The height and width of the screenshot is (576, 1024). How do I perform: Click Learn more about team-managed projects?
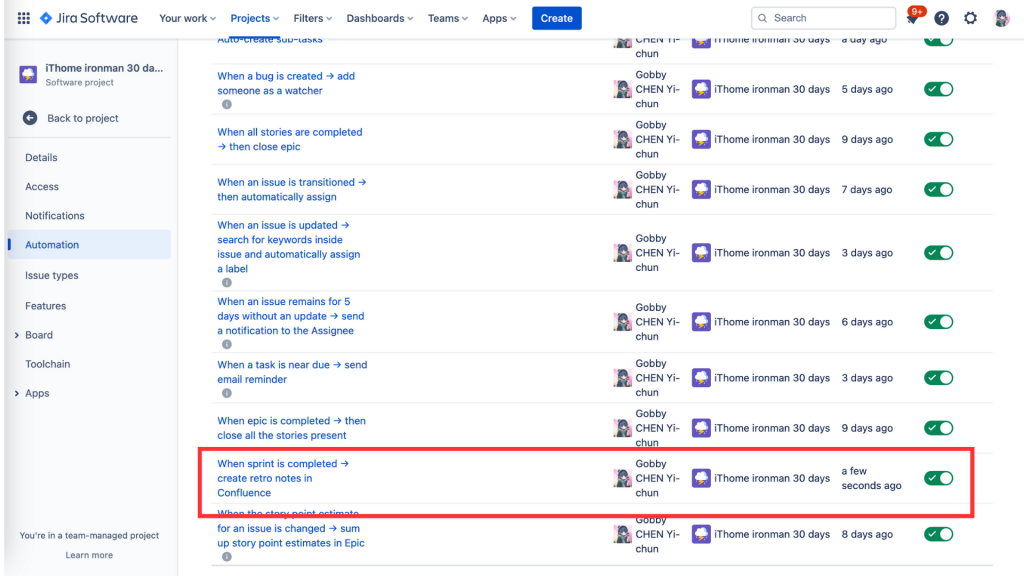pyautogui.click(x=89, y=555)
